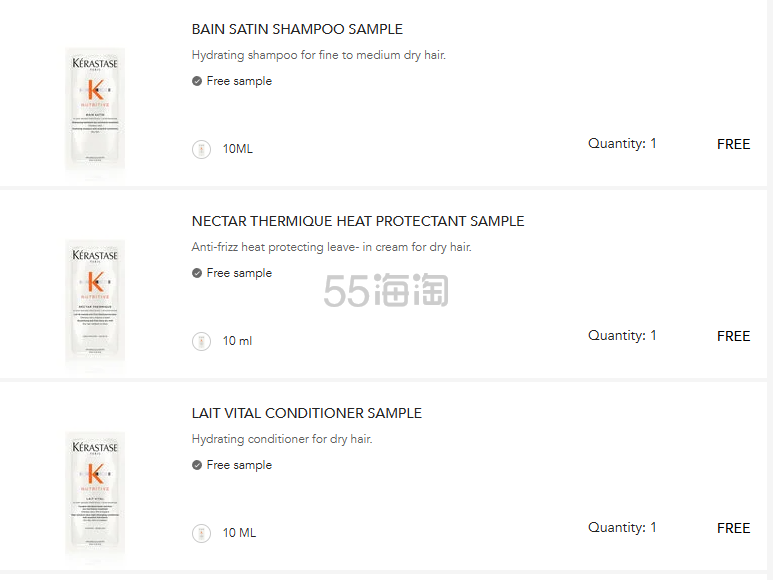
Task: Open Bain Satin Shampoo Sample title
Action: 297,29
